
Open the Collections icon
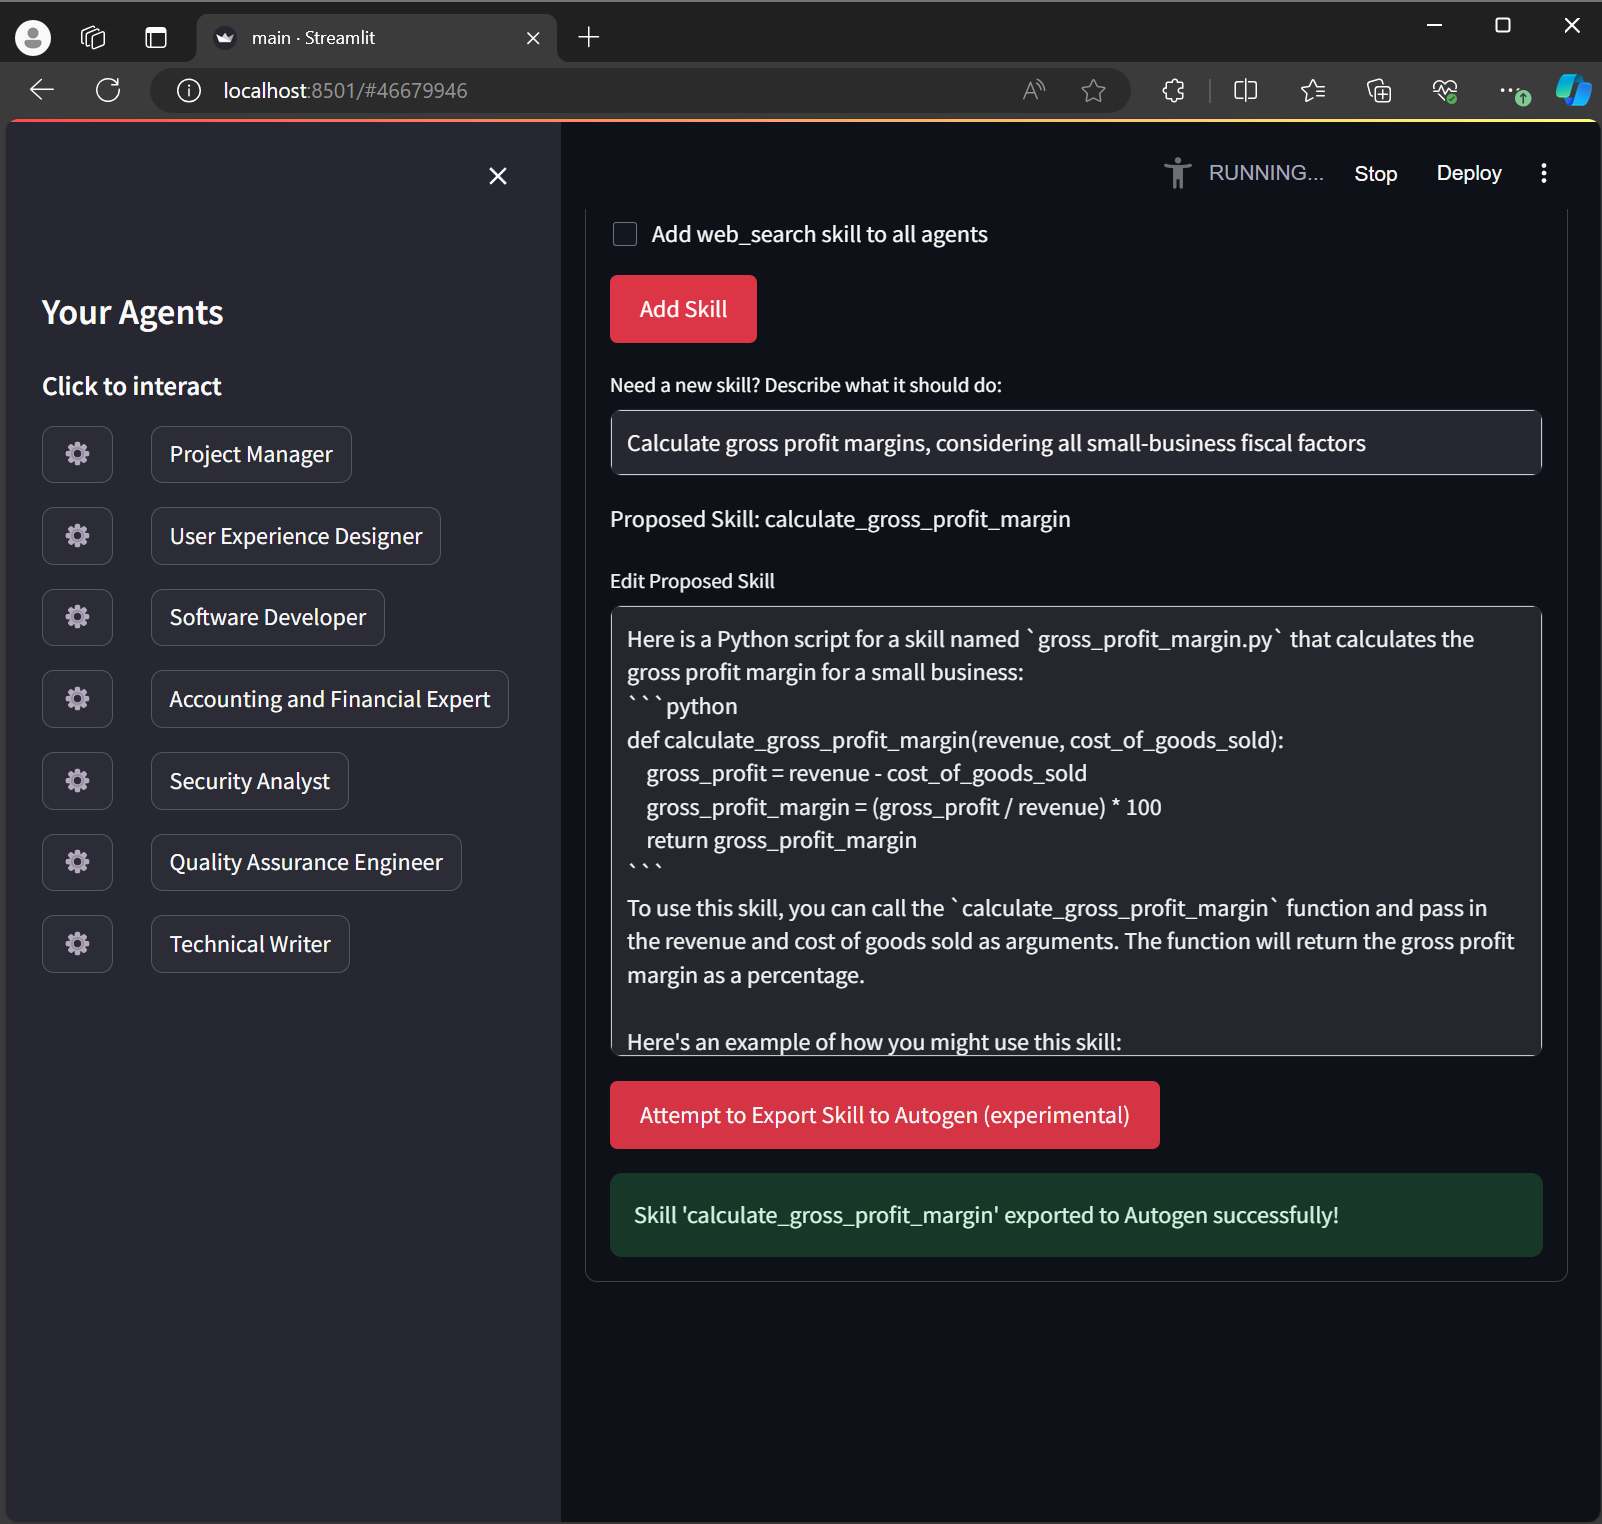(x=1379, y=91)
